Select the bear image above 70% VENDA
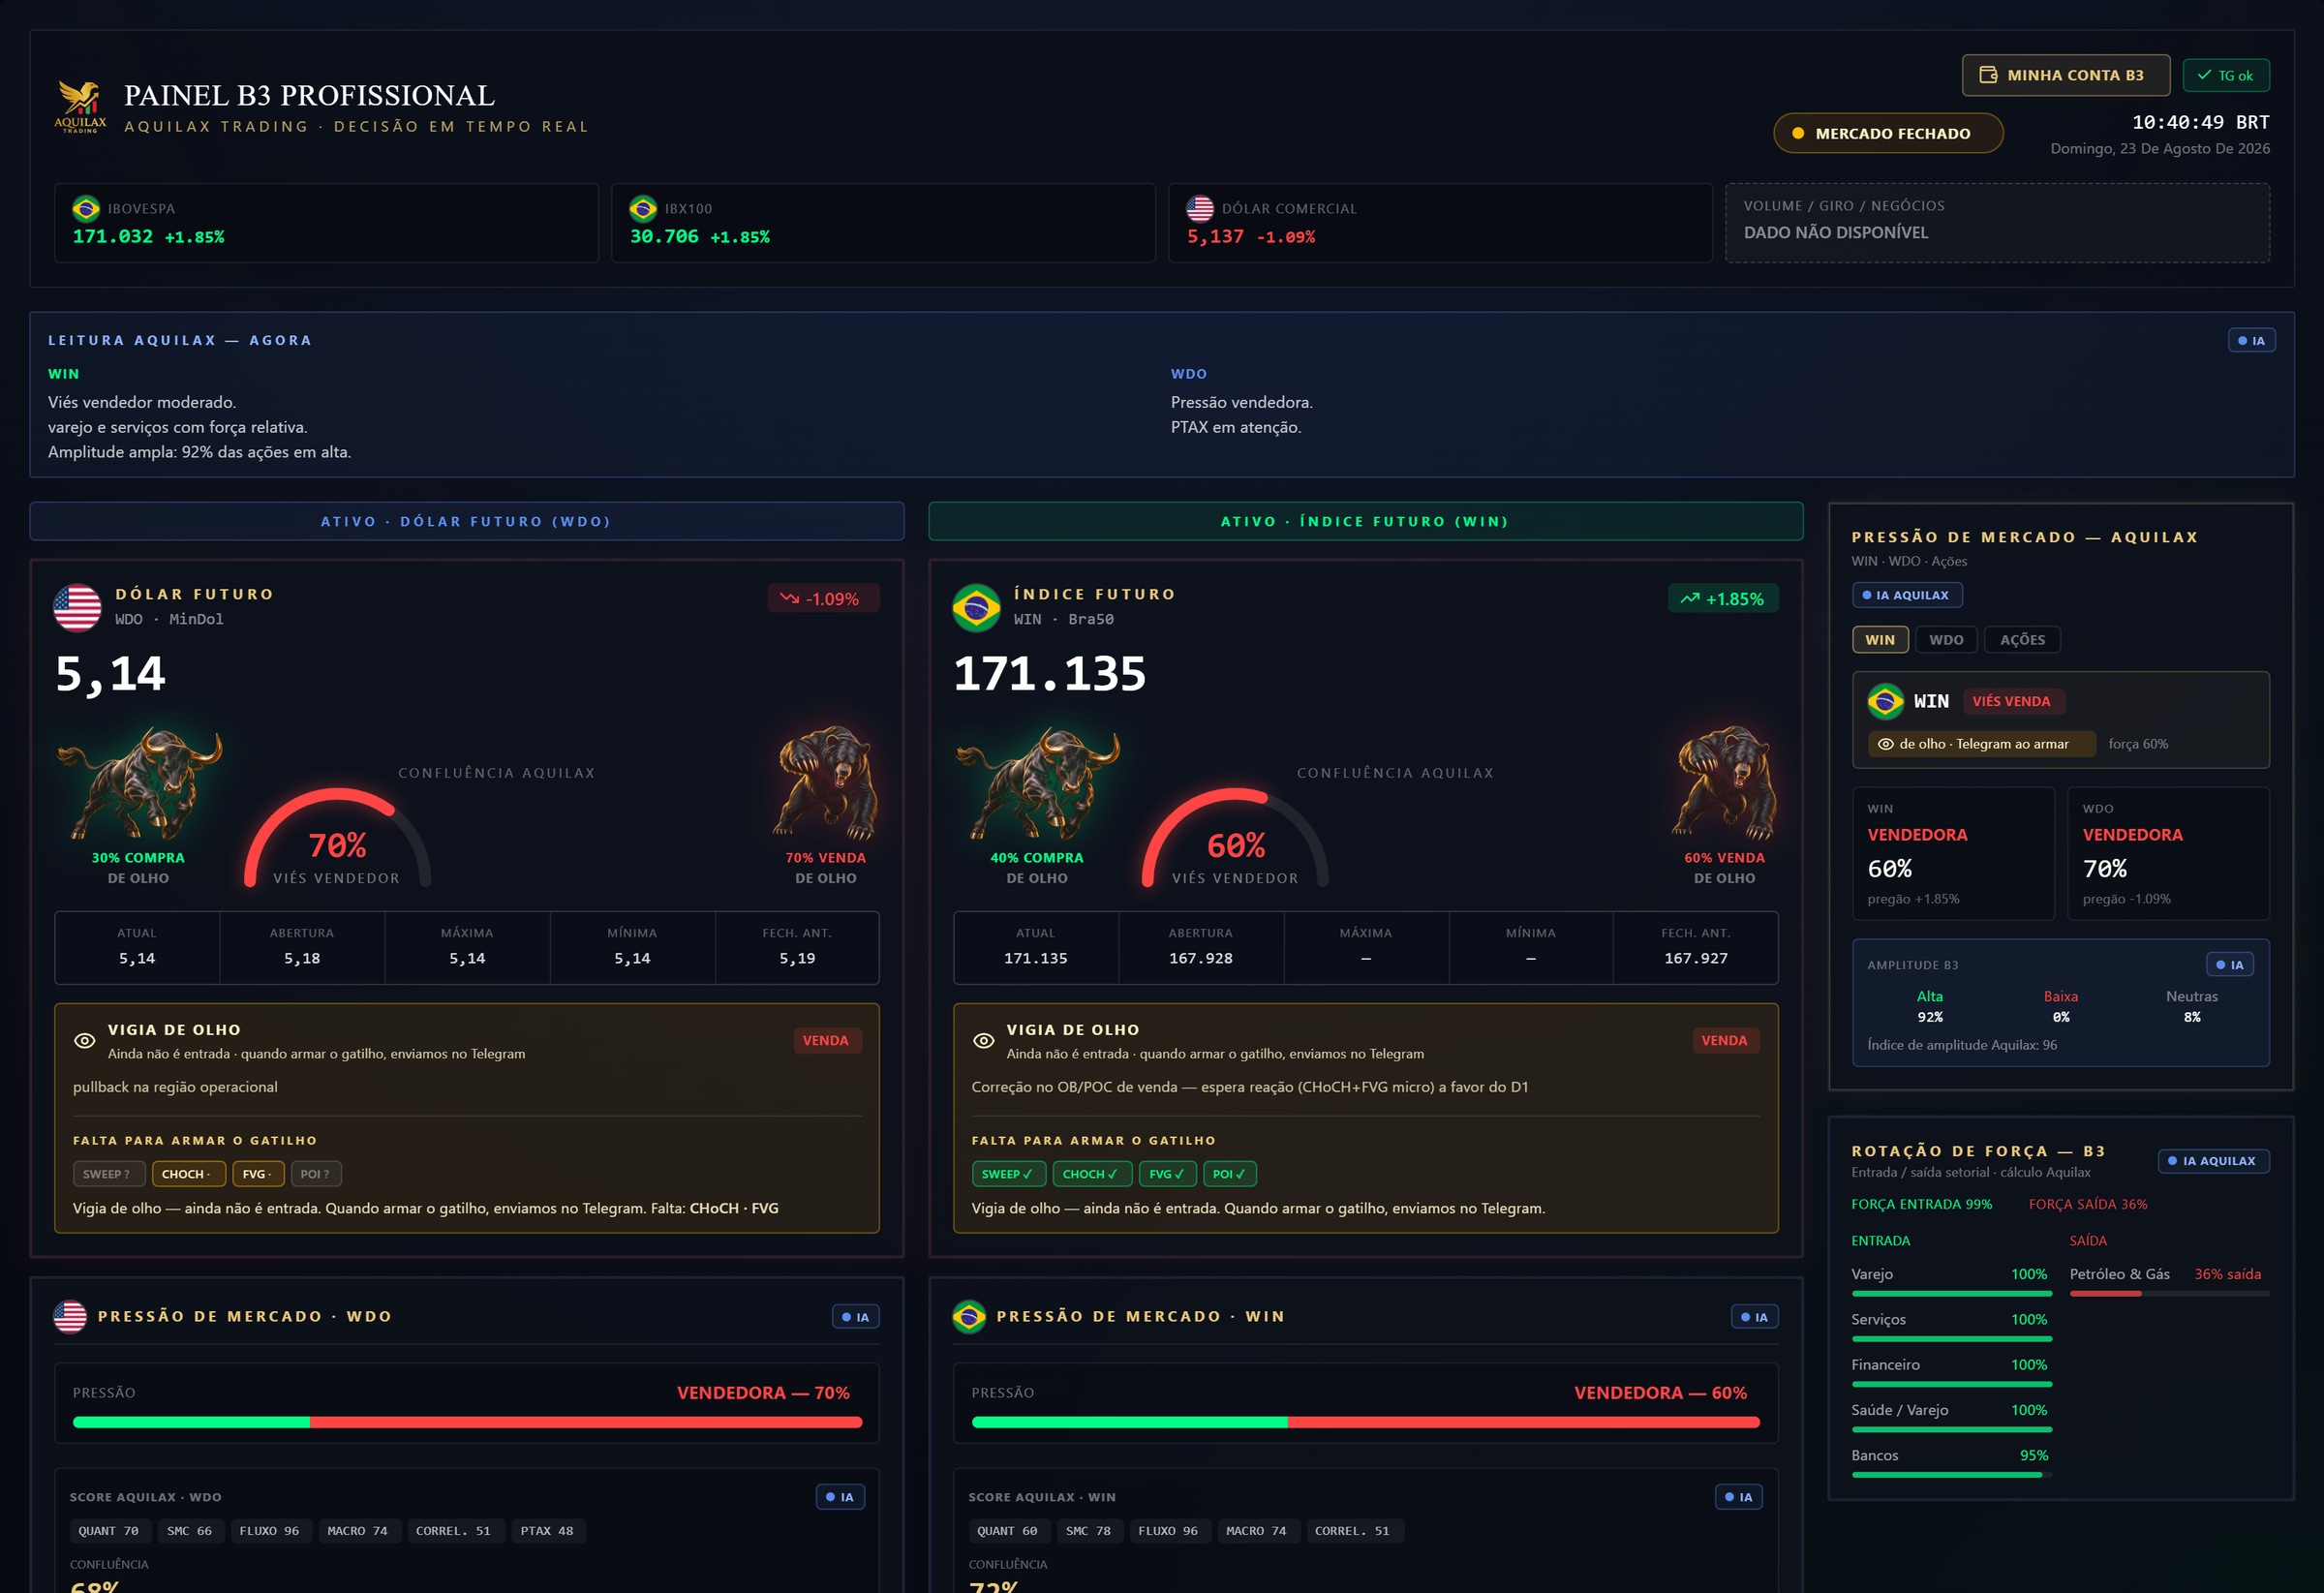 coord(826,783)
